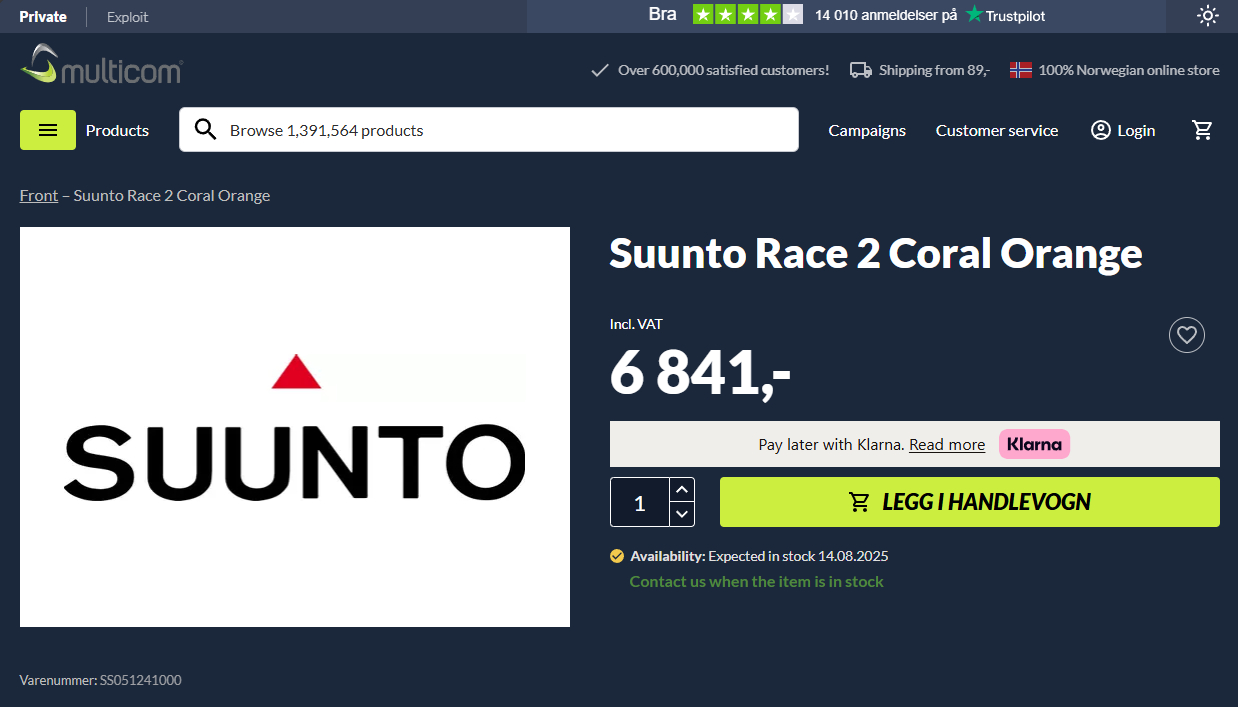
Task: Focus the Browse products search box
Action: click(489, 130)
